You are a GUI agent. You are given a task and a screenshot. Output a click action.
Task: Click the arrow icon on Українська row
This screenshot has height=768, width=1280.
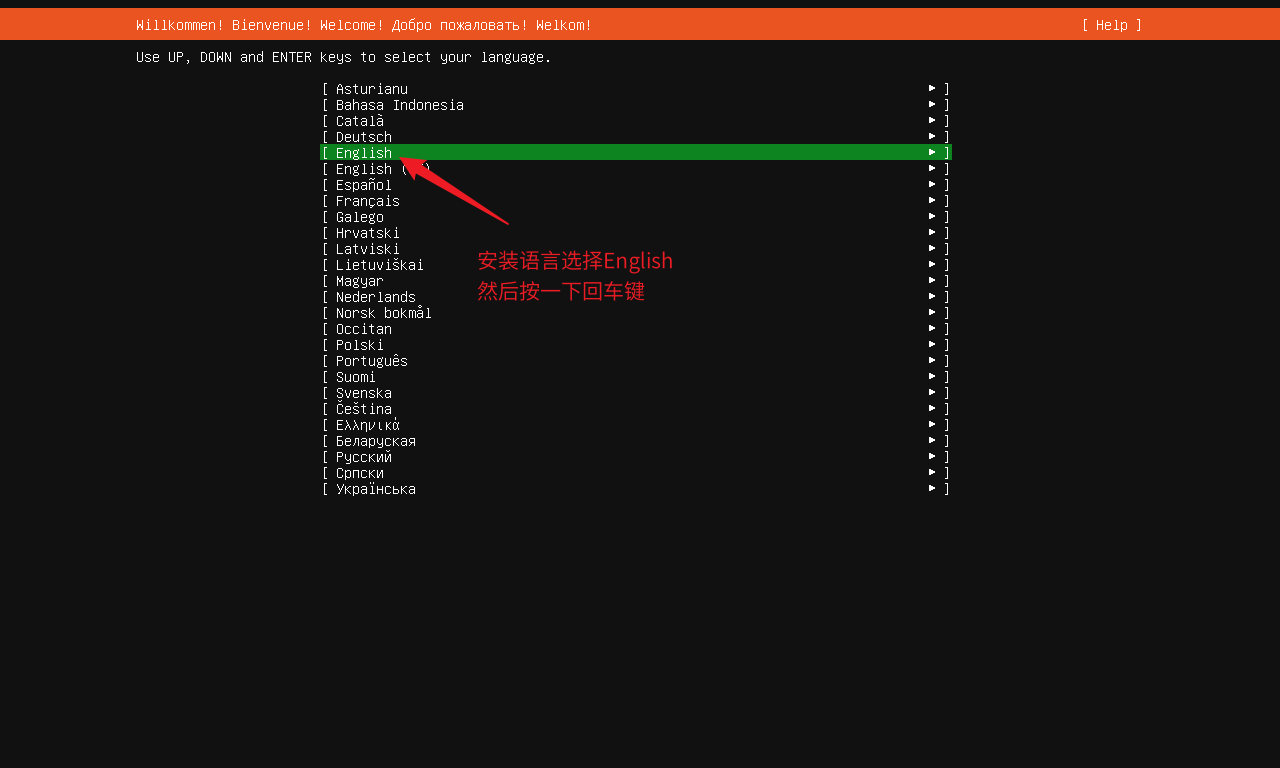click(932, 488)
